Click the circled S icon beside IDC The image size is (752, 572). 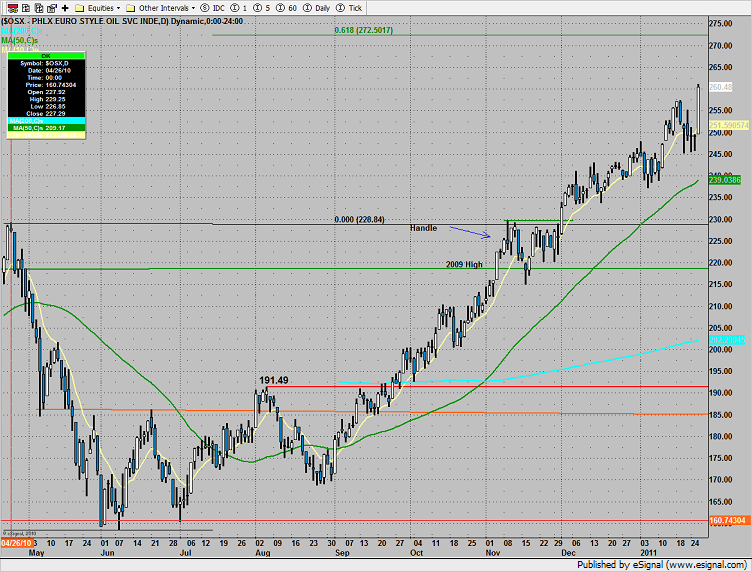pyautogui.click(x=206, y=7)
